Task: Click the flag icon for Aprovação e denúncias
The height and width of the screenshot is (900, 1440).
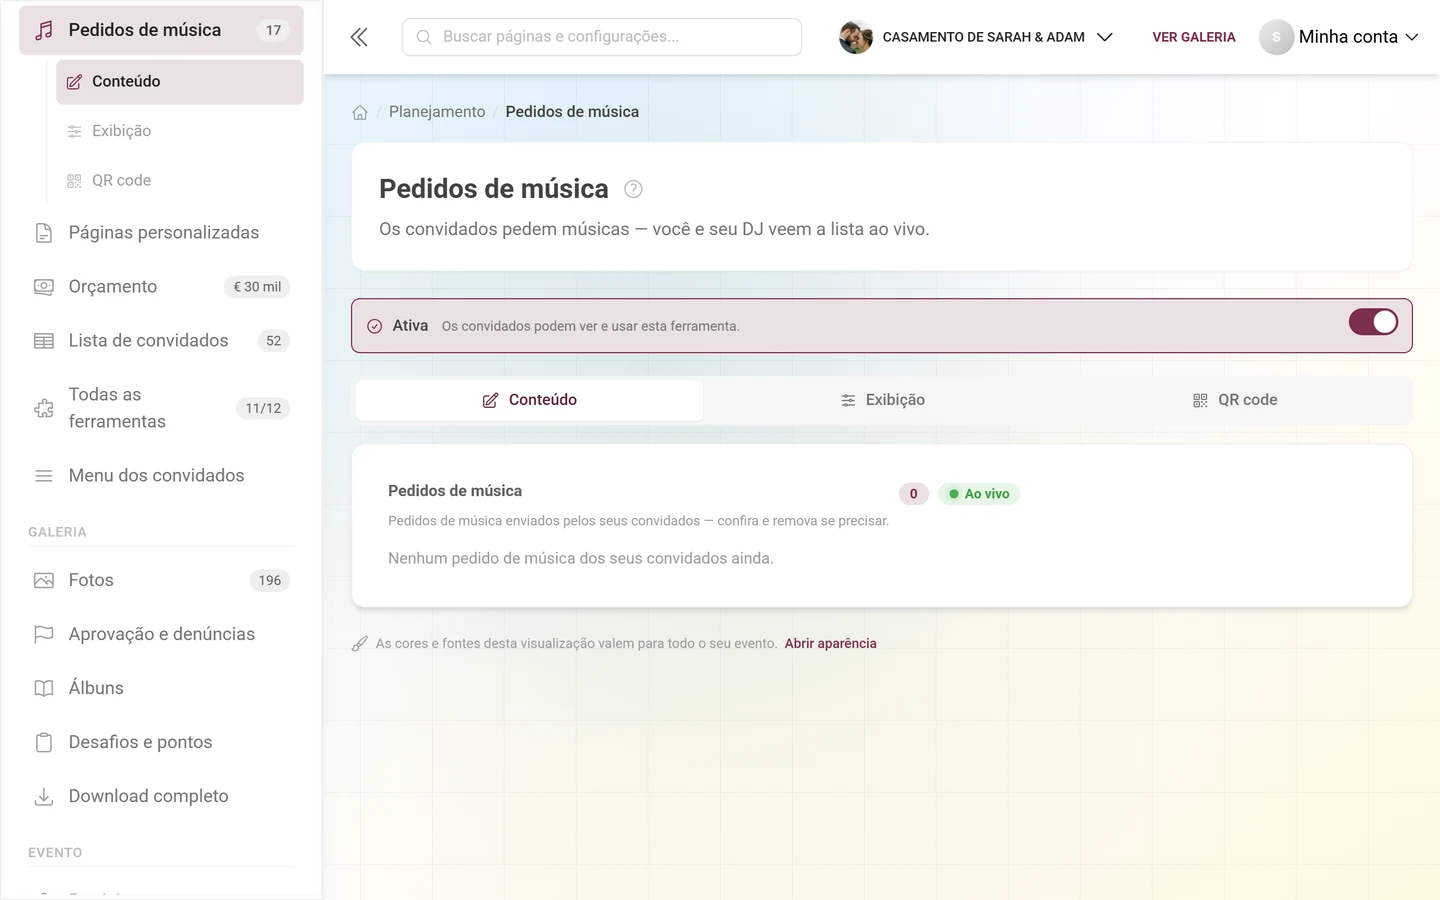Action: [x=44, y=634]
